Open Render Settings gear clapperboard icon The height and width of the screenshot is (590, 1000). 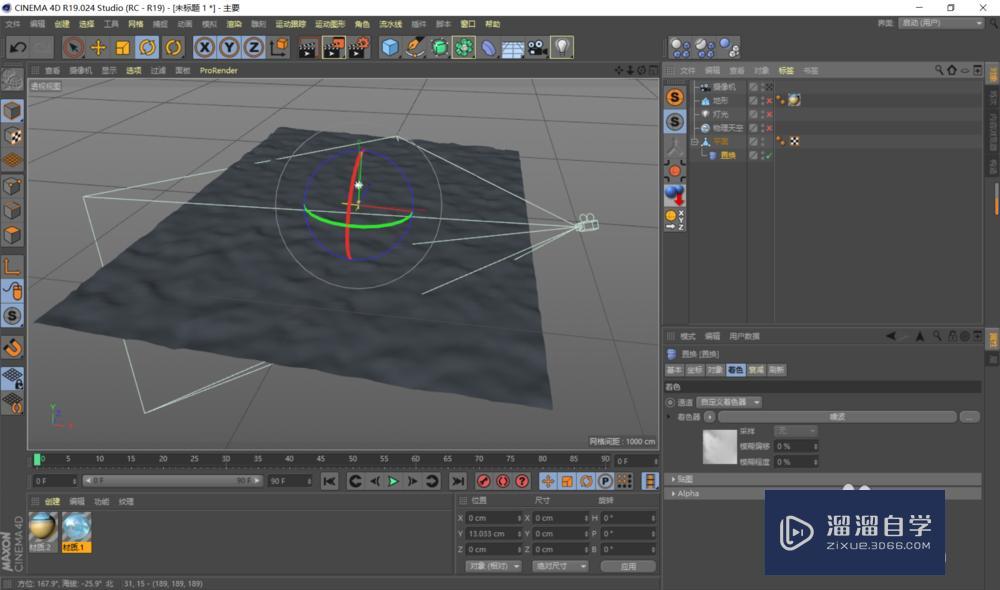pyautogui.click(x=359, y=47)
